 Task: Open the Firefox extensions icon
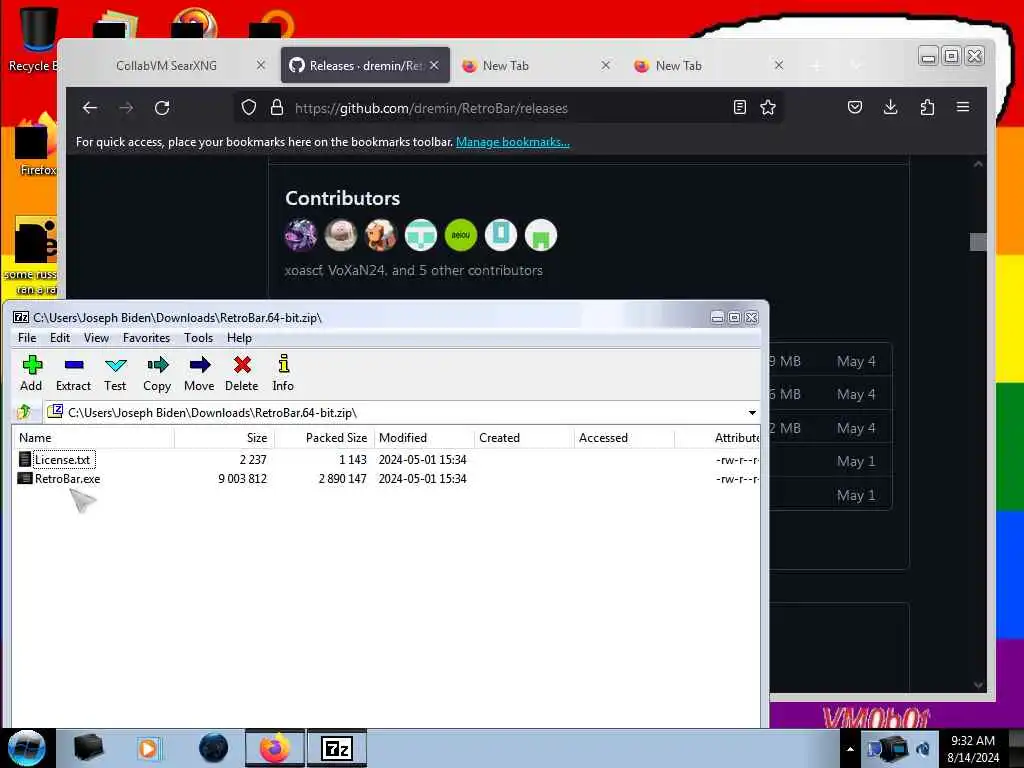pos(927,108)
